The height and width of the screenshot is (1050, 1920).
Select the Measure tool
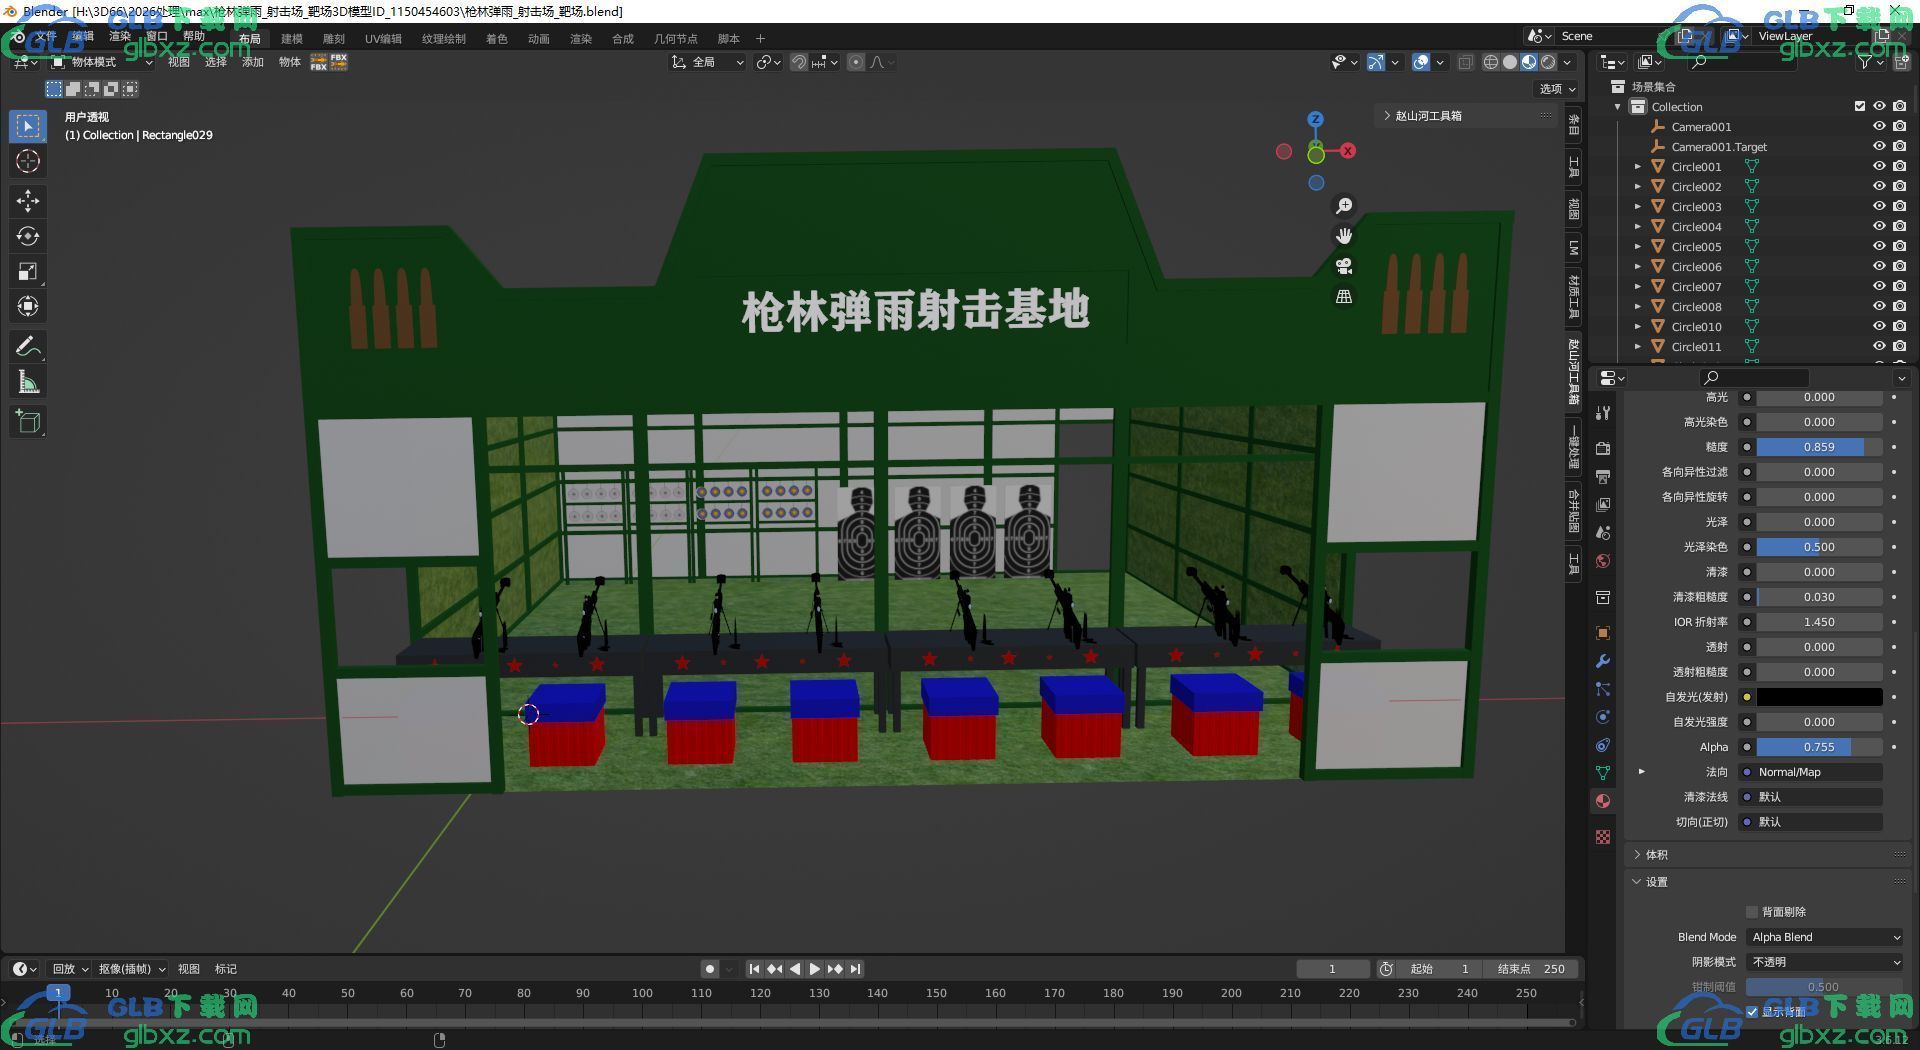tap(27, 382)
